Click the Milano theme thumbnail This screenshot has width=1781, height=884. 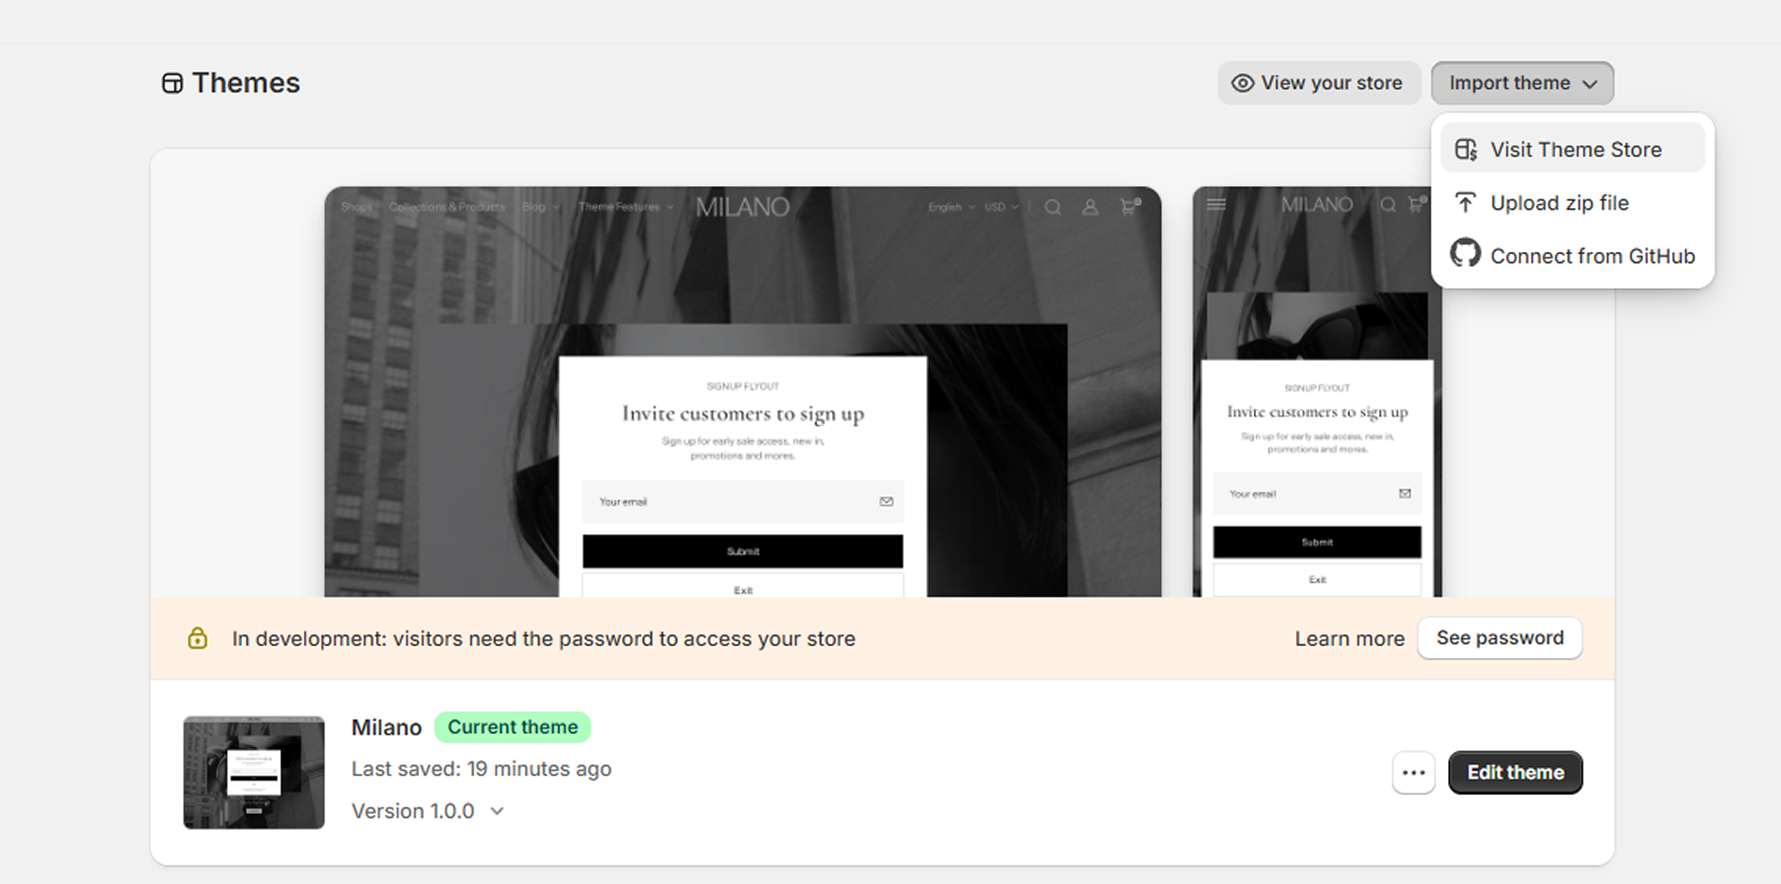tap(254, 772)
